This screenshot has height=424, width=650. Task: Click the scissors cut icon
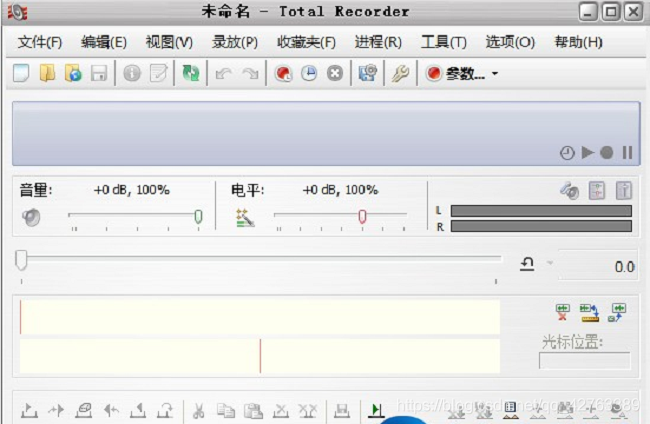click(199, 410)
